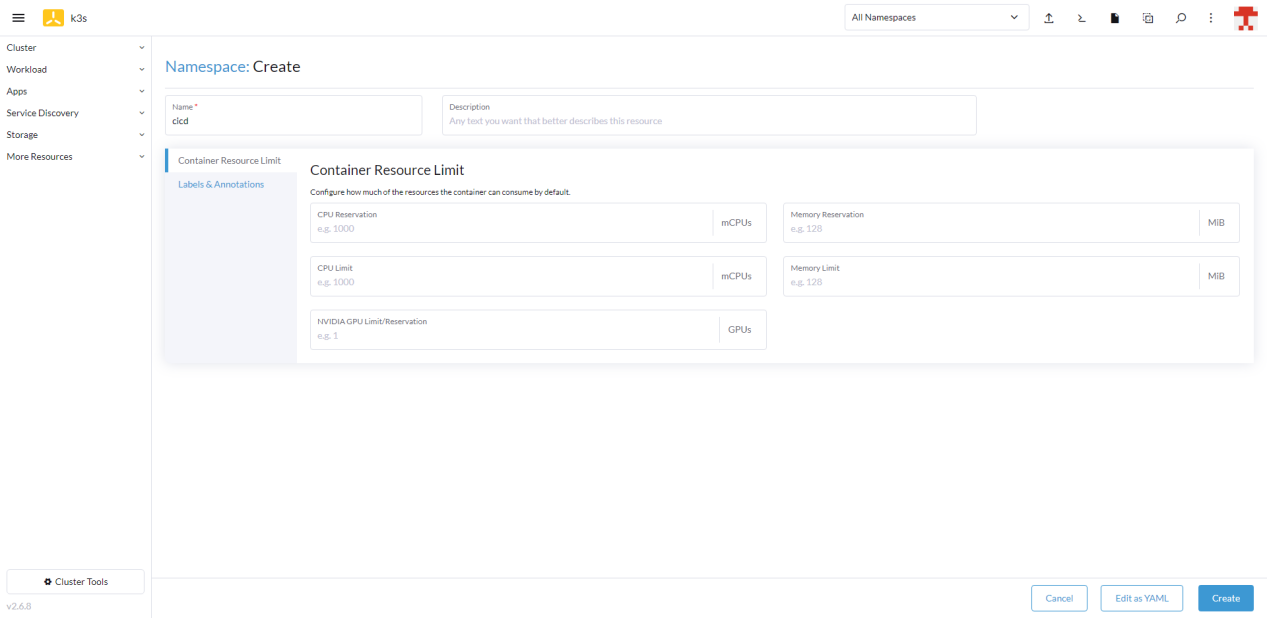
Task: Click the k3s cluster logo icon
Action: [53, 18]
